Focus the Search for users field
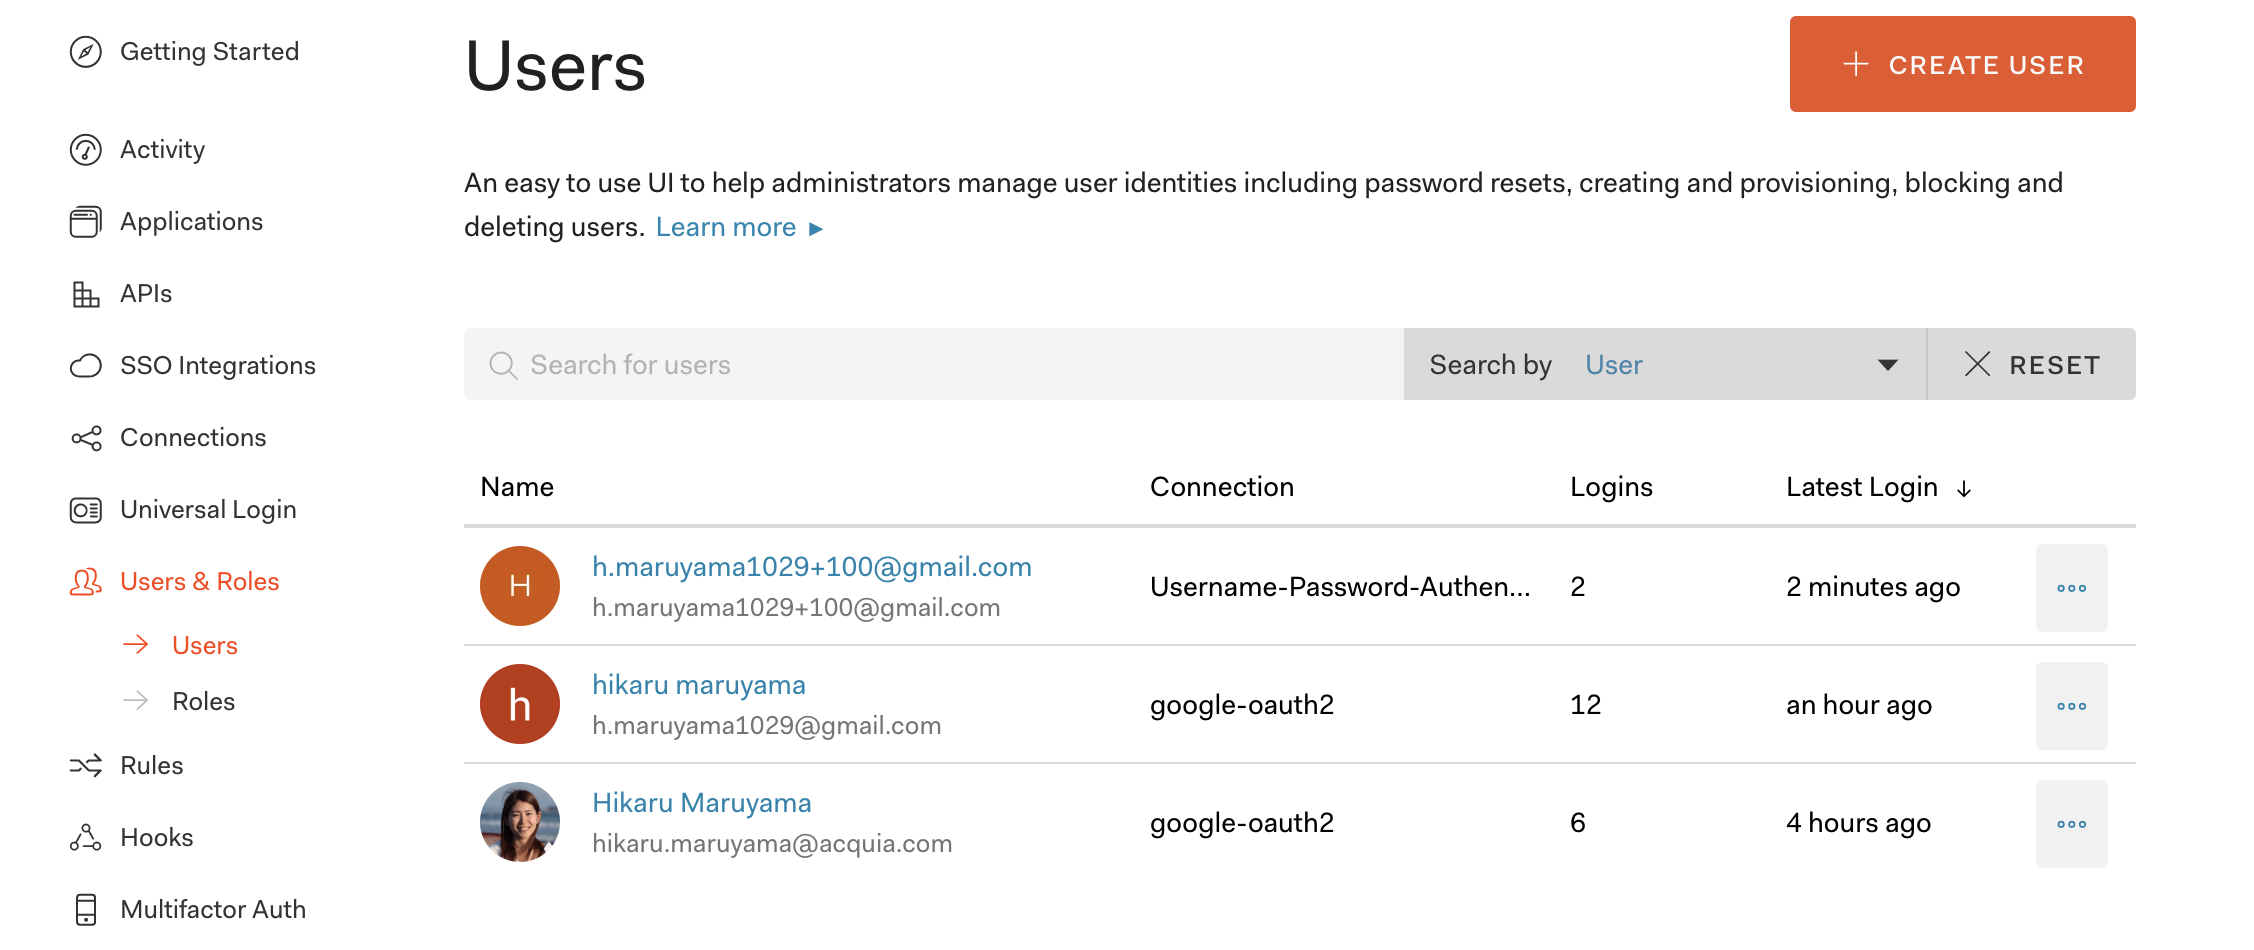The image size is (2254, 950). click(x=930, y=365)
